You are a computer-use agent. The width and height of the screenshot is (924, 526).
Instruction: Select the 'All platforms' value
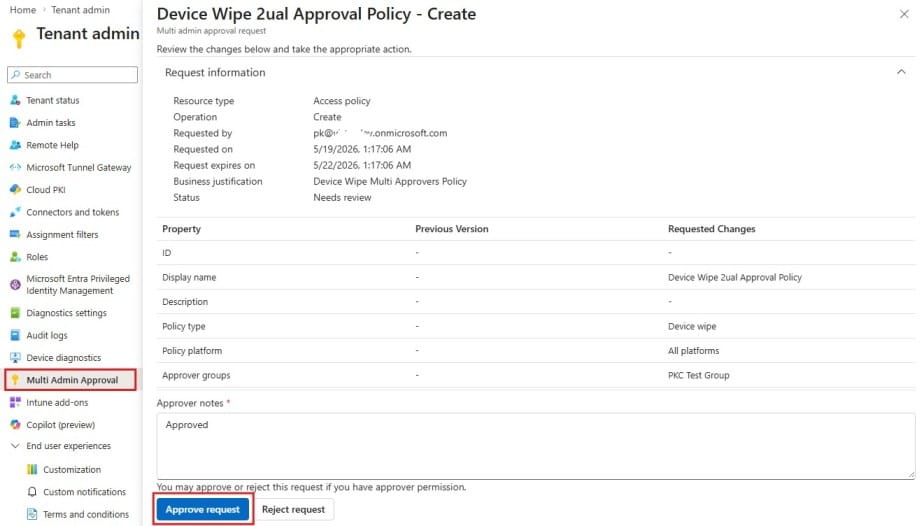click(x=694, y=350)
